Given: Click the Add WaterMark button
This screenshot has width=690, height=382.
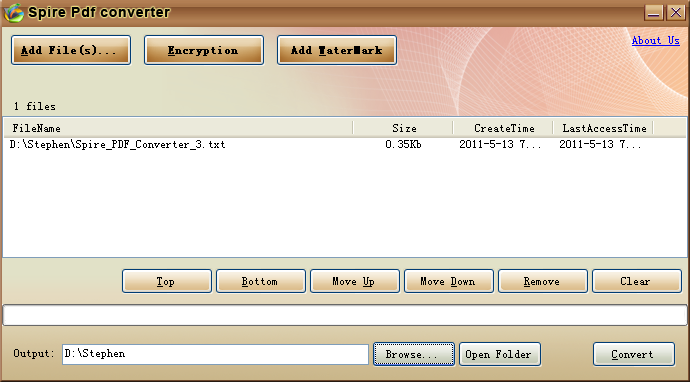Looking at the screenshot, I should [337, 50].
